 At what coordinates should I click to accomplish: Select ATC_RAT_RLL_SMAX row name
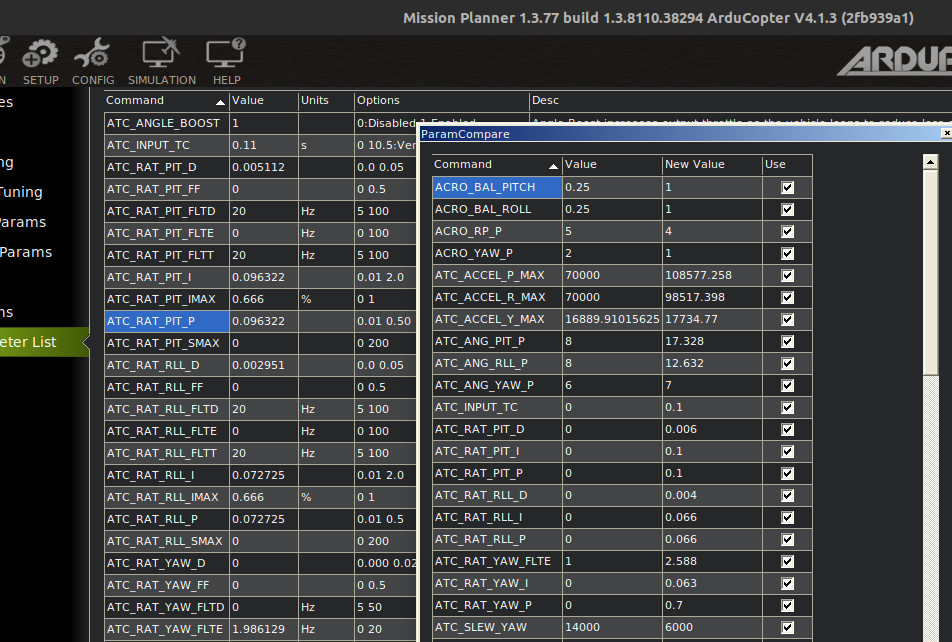coord(166,541)
